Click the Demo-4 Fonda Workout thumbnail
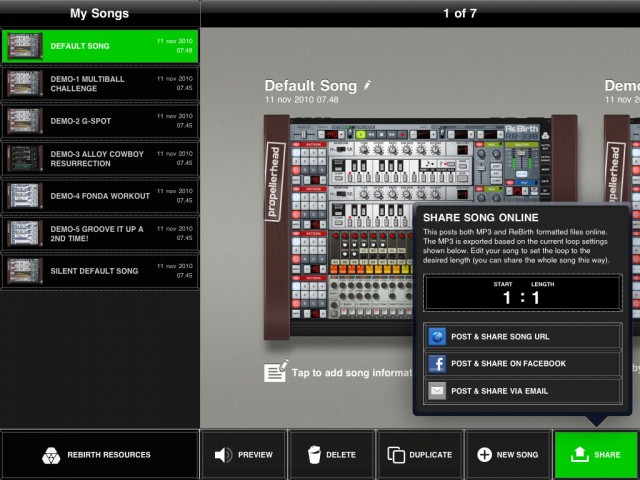The width and height of the screenshot is (640, 480). pos(25,196)
